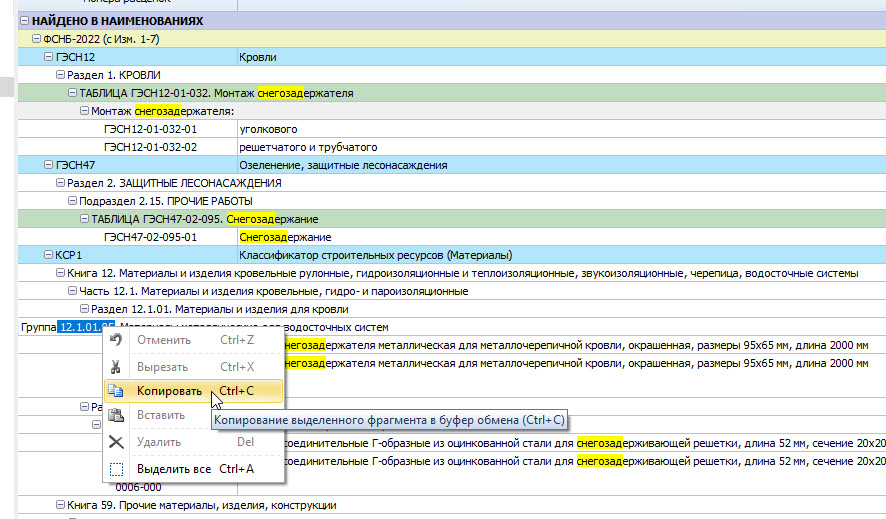Collapse 'Книга 59' tree node

pos(60,507)
